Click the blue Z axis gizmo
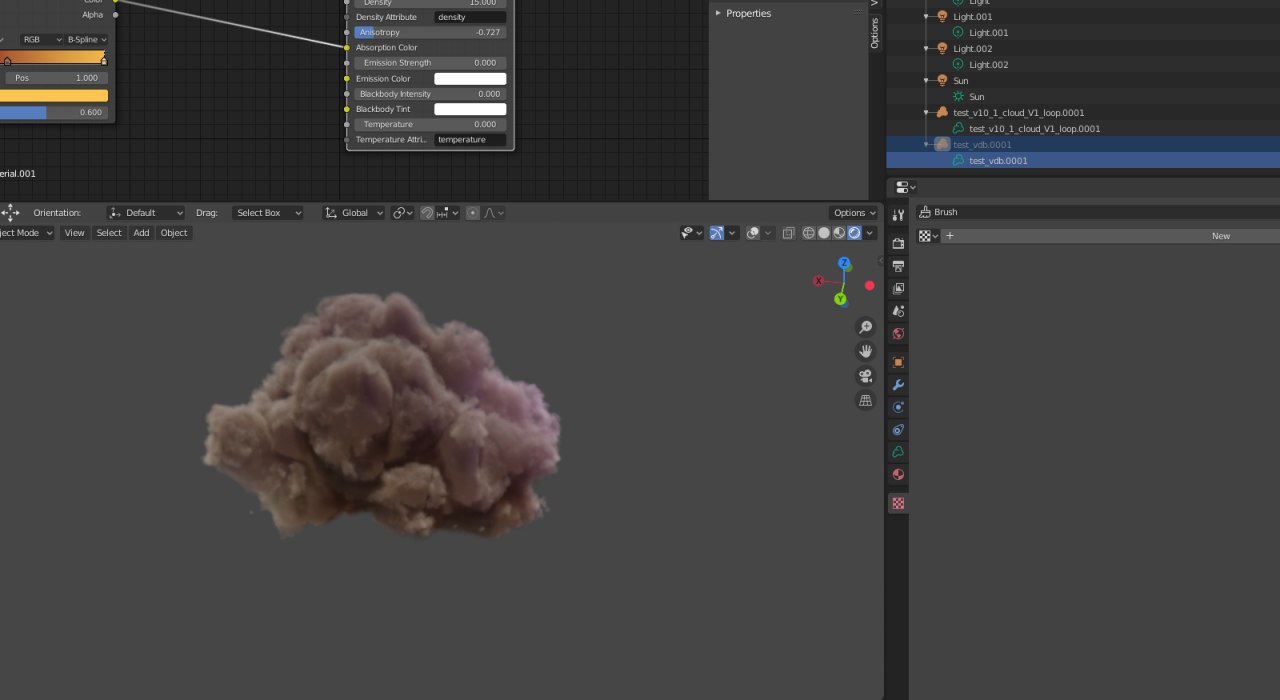The height and width of the screenshot is (700, 1280). [844, 264]
